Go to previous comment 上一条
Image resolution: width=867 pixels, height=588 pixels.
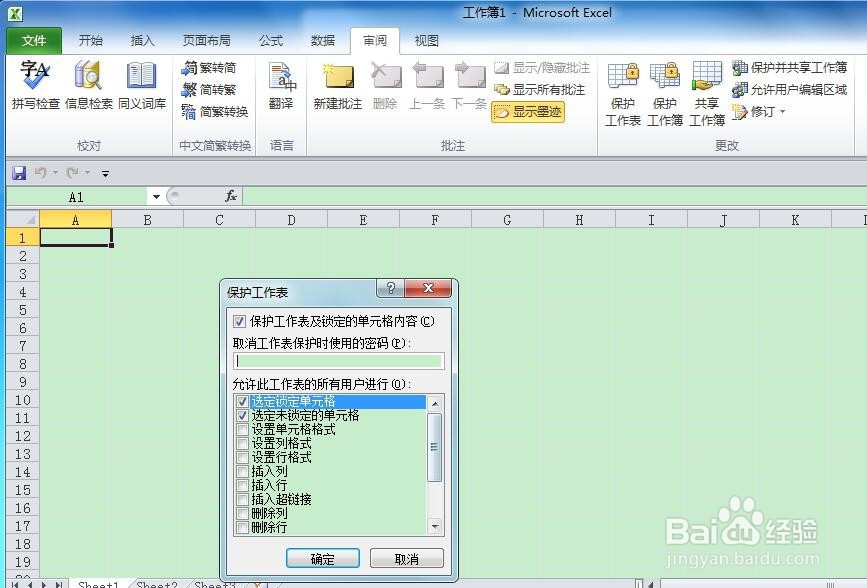(426, 86)
